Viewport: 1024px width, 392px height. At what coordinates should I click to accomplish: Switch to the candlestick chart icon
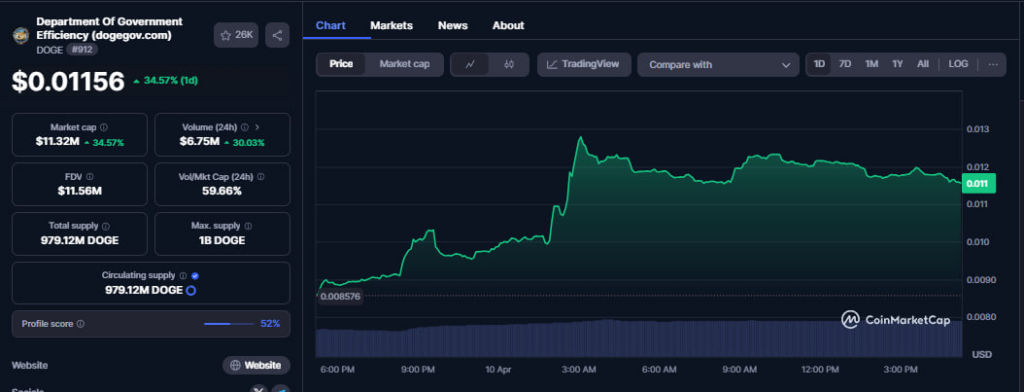coord(509,65)
